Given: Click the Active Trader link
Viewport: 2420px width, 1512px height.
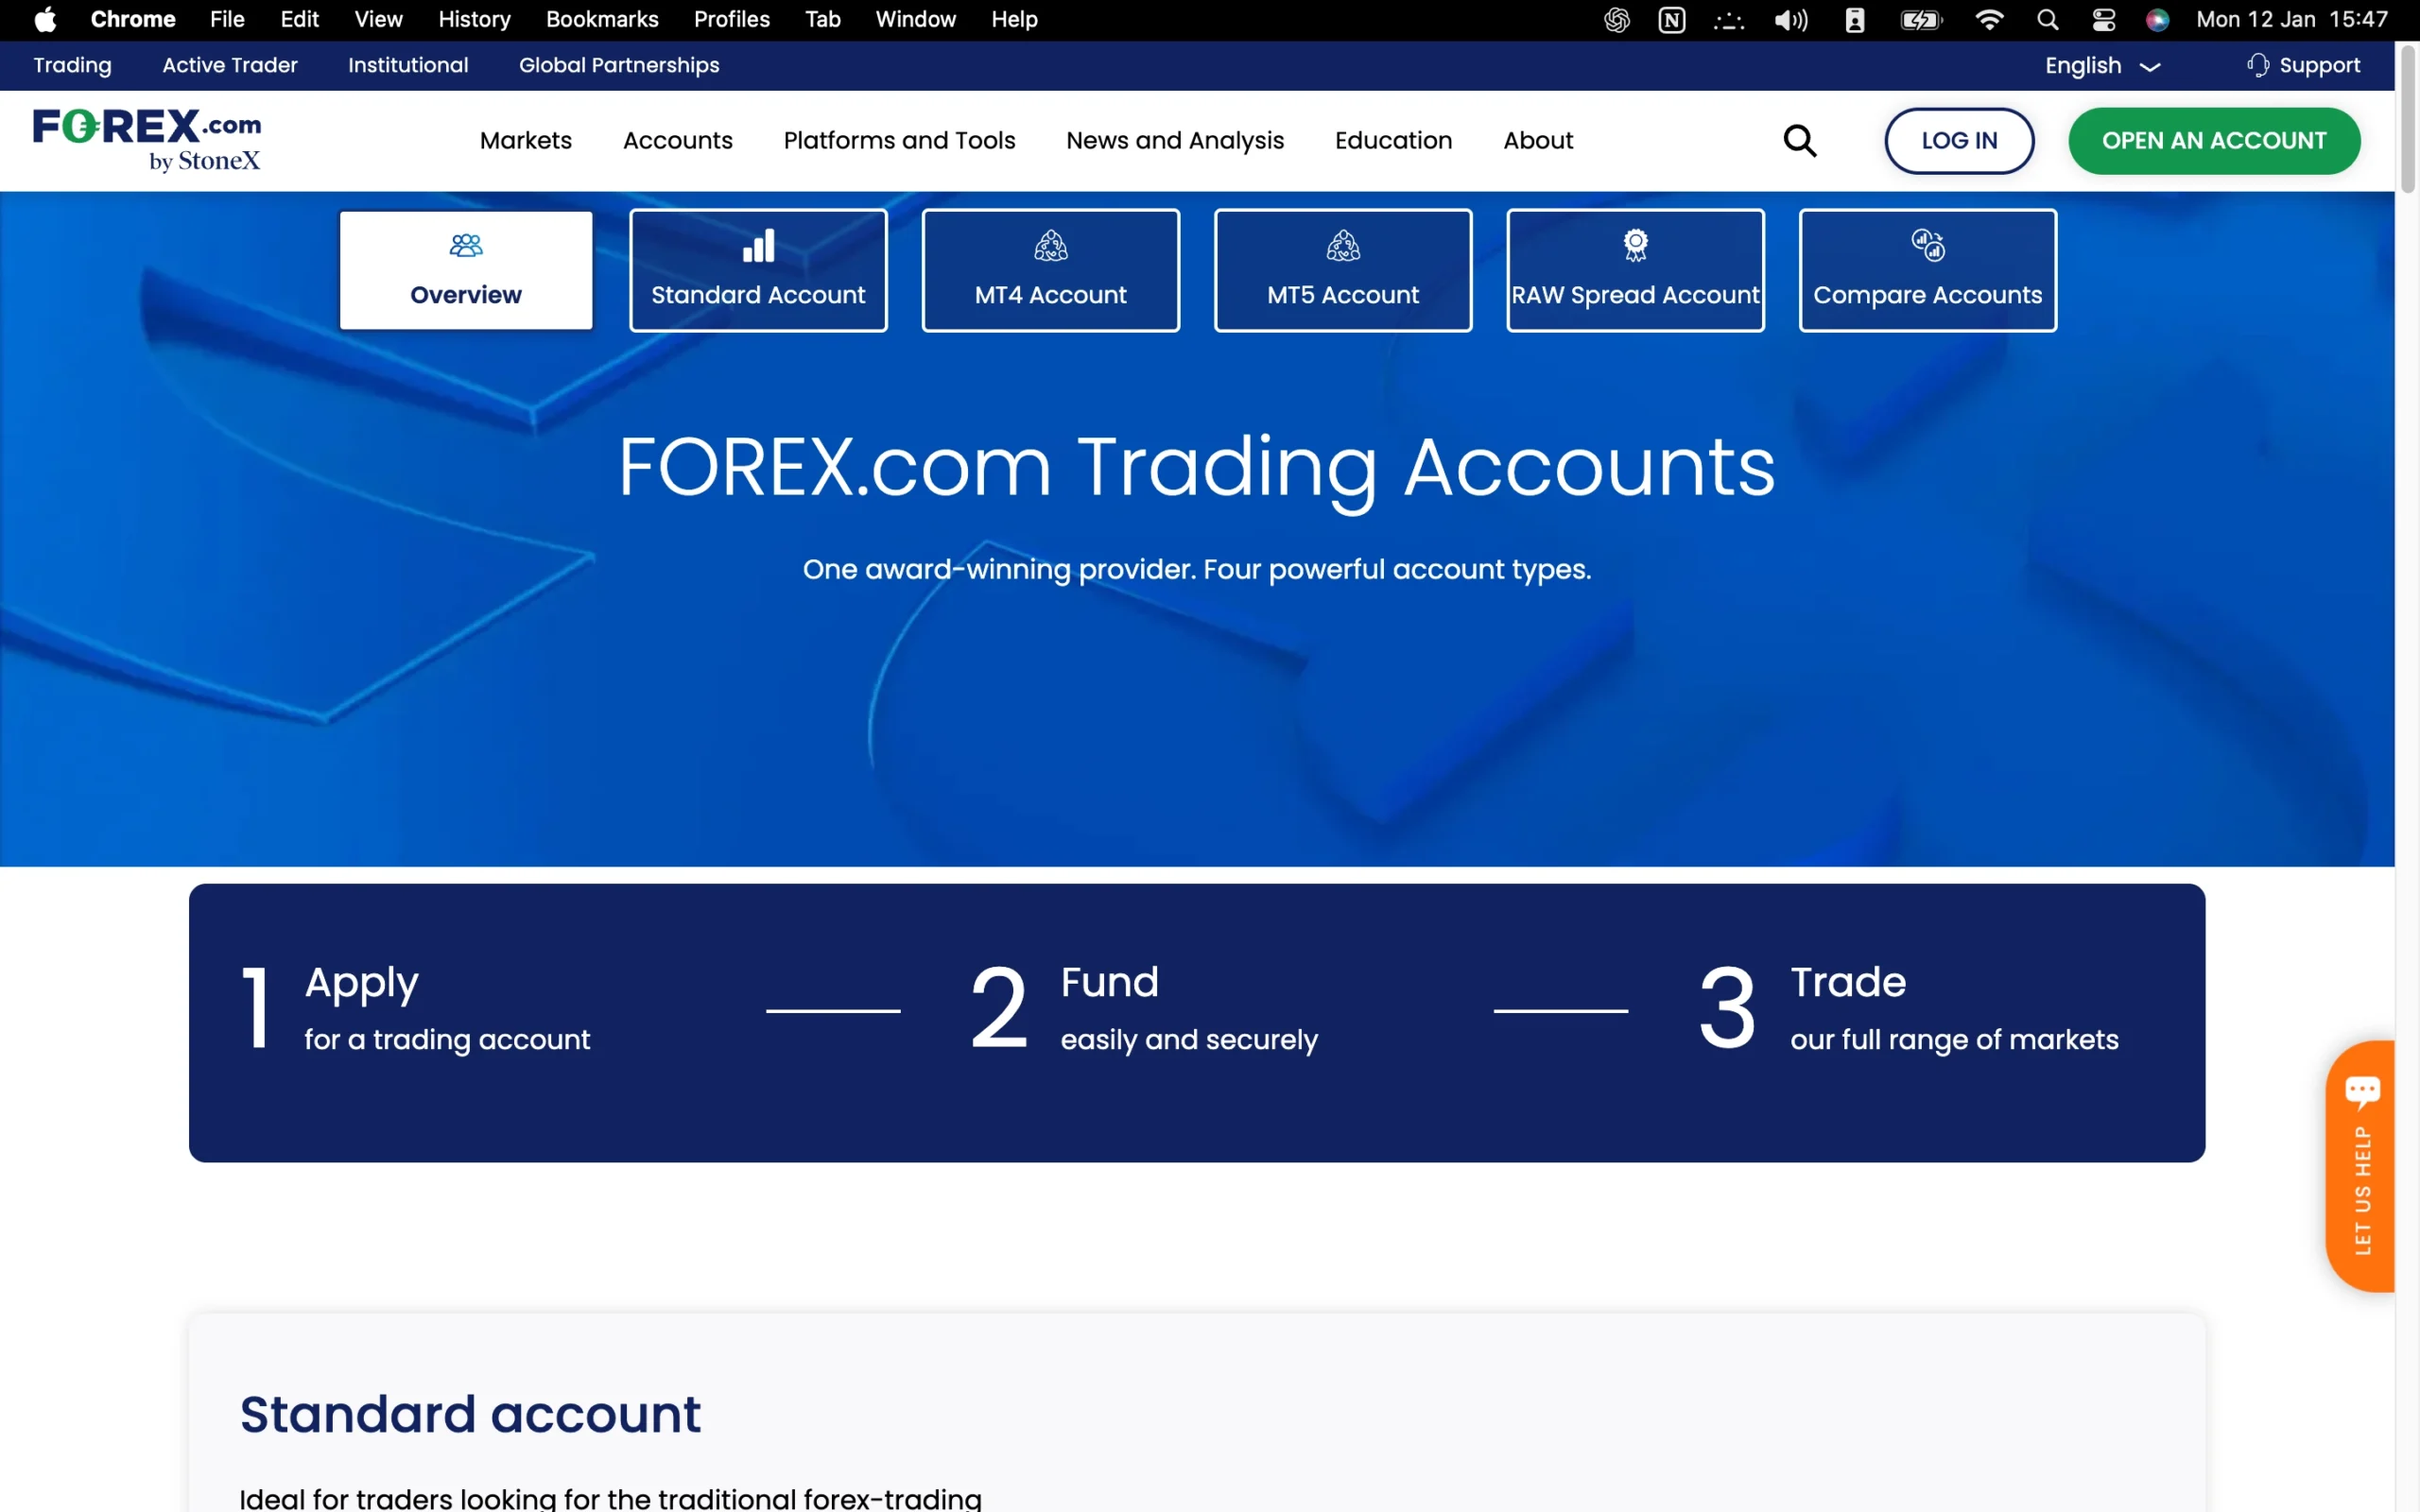Looking at the screenshot, I should point(230,65).
